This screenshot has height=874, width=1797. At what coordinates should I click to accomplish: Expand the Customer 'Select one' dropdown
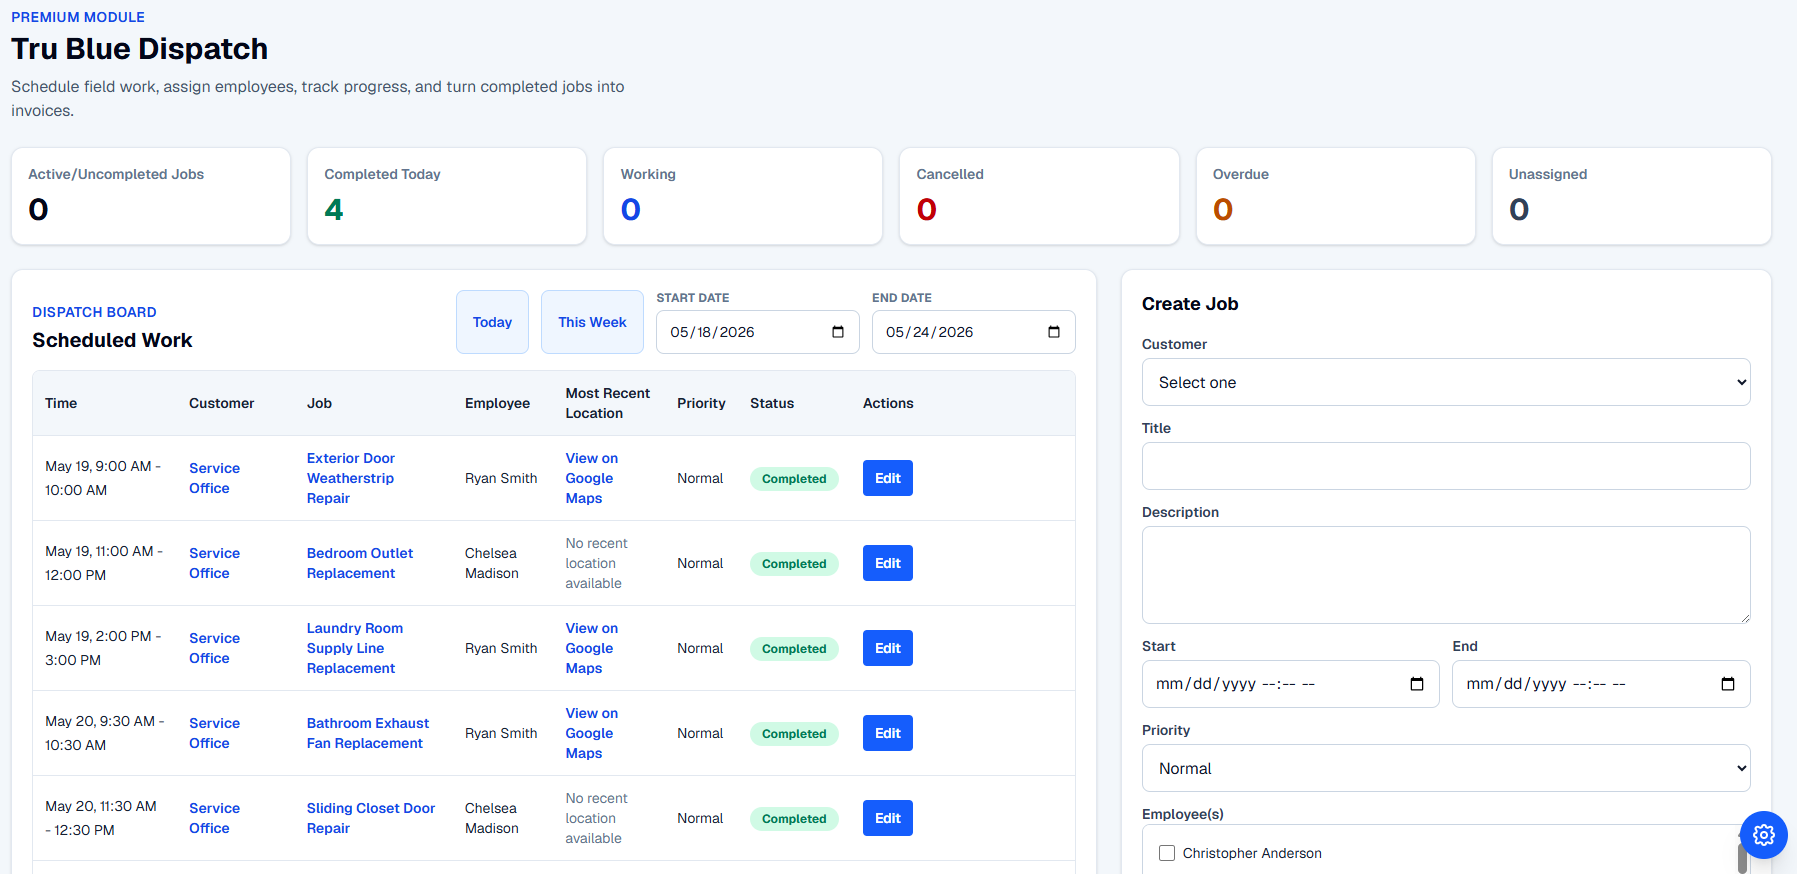[1446, 382]
